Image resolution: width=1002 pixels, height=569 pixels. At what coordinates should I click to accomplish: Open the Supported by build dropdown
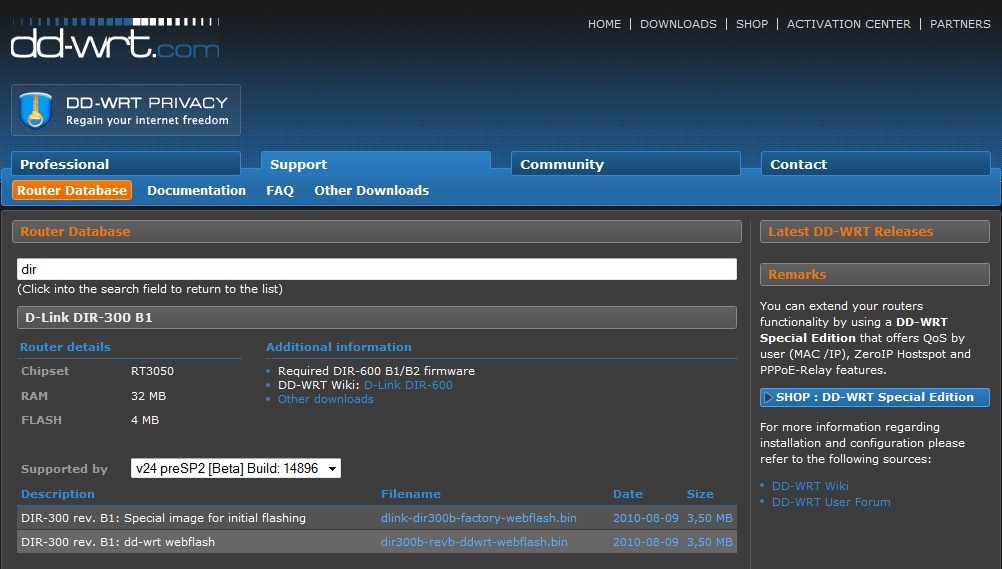(x=235, y=468)
